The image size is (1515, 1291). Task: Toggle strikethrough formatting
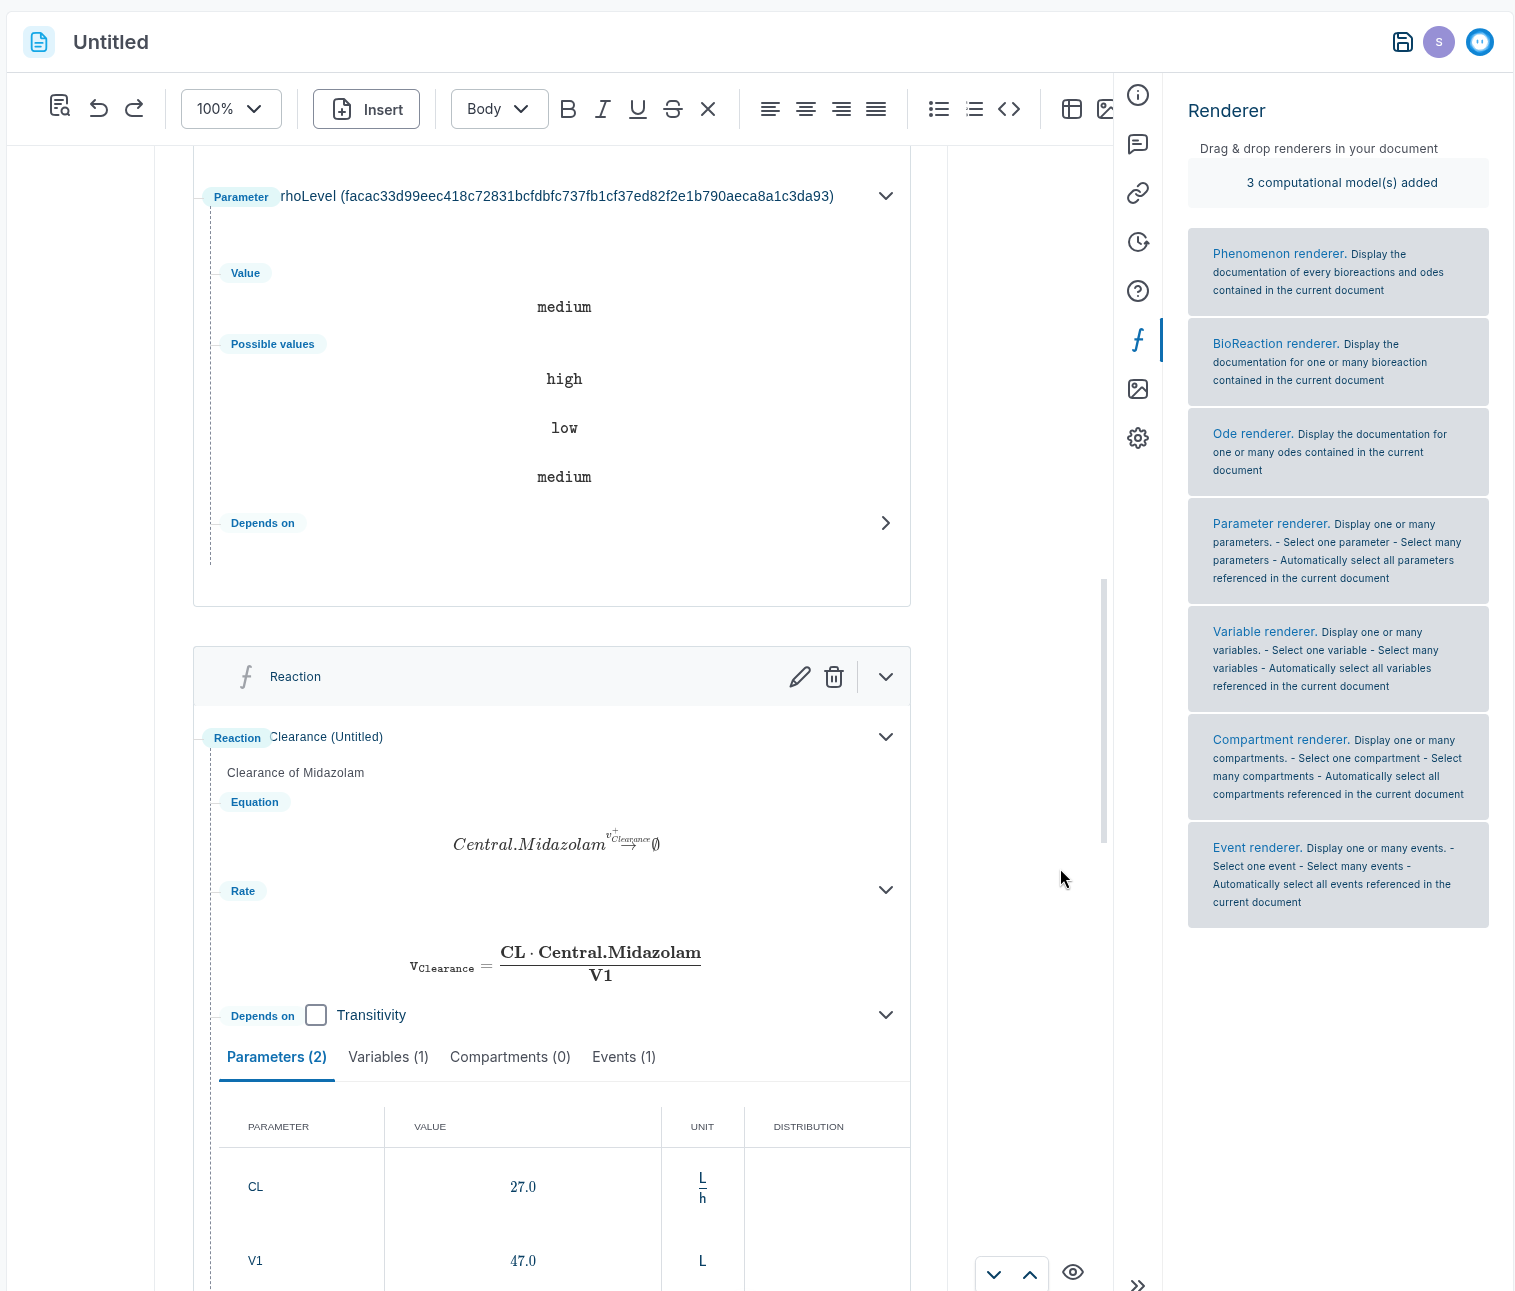[x=673, y=109]
